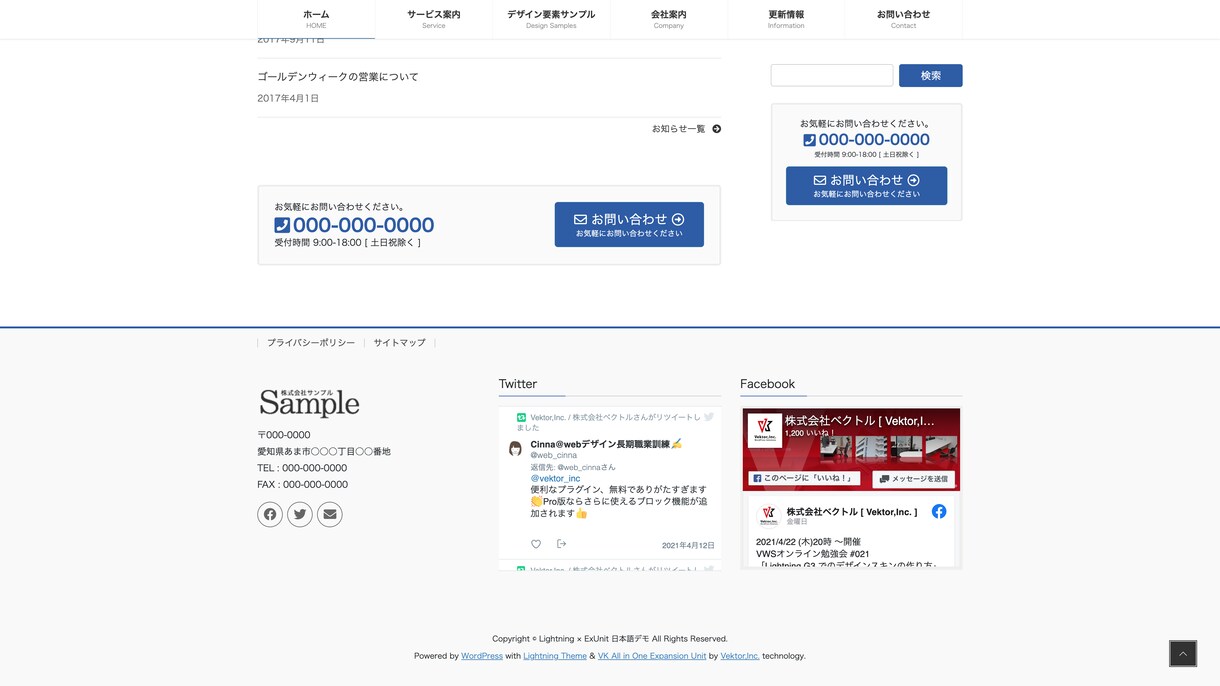Click the arrow icon next to お知らせ一覧
The width and height of the screenshot is (1220, 686).
pyautogui.click(x=716, y=129)
